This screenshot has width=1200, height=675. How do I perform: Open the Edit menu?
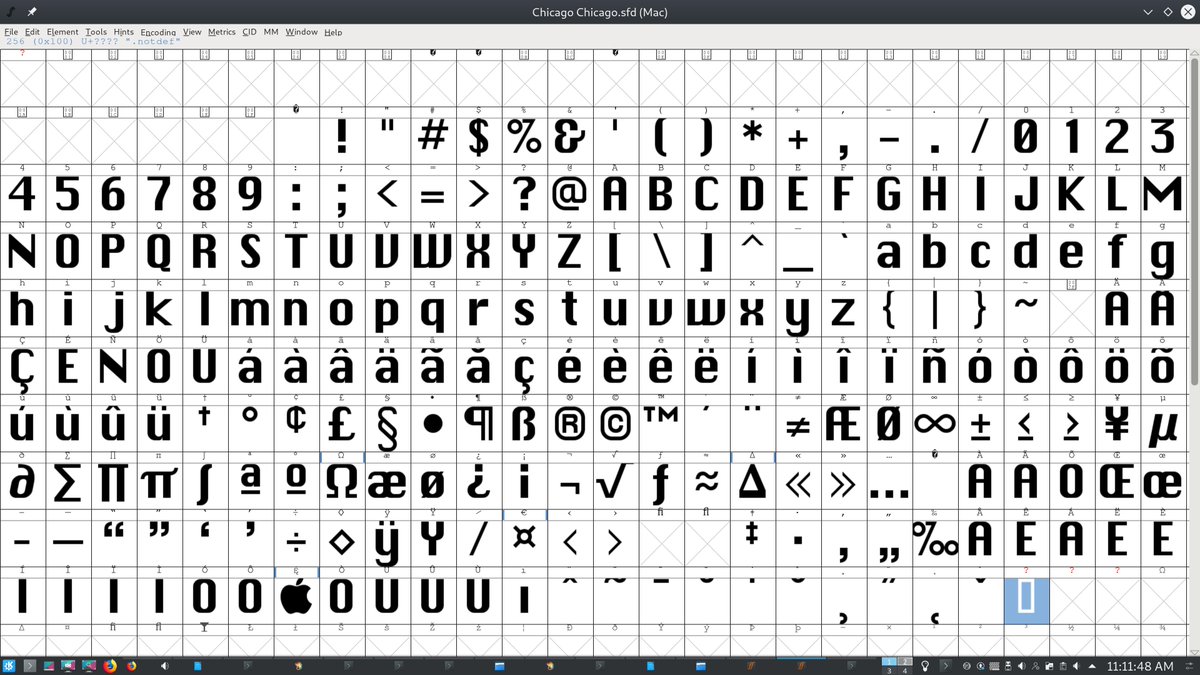(x=33, y=32)
